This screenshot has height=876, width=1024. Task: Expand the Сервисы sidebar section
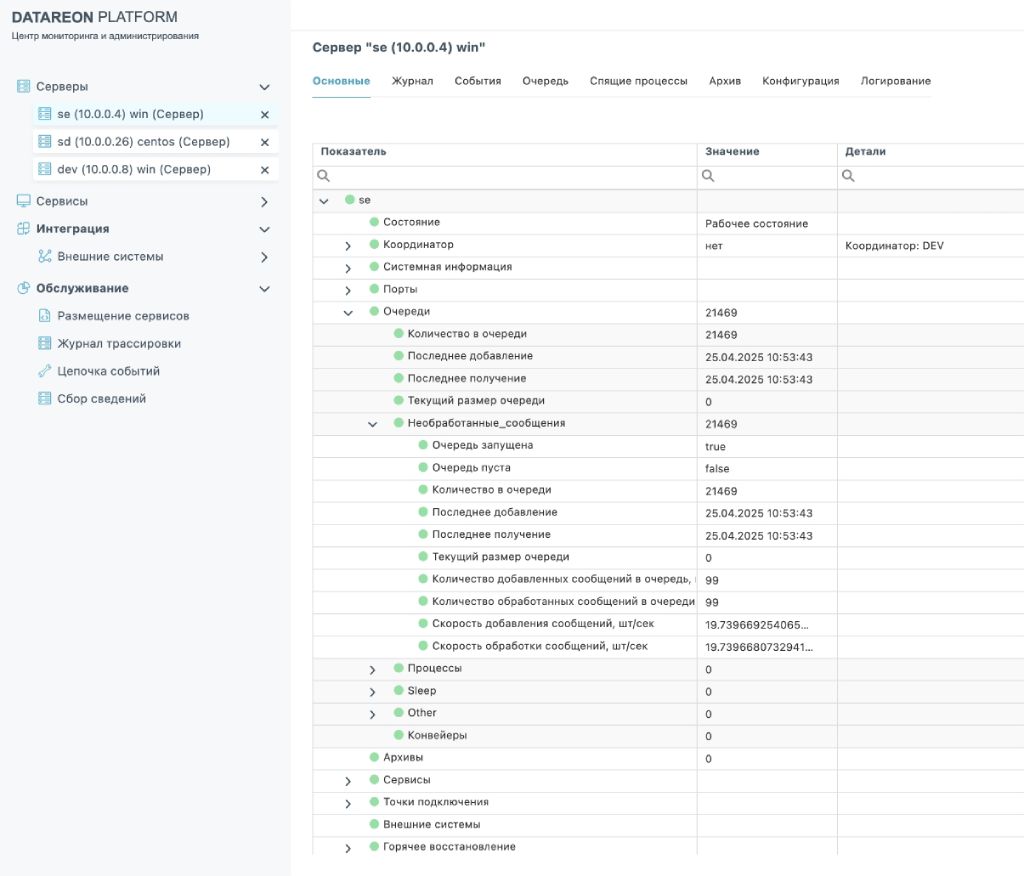pyautogui.click(x=264, y=202)
